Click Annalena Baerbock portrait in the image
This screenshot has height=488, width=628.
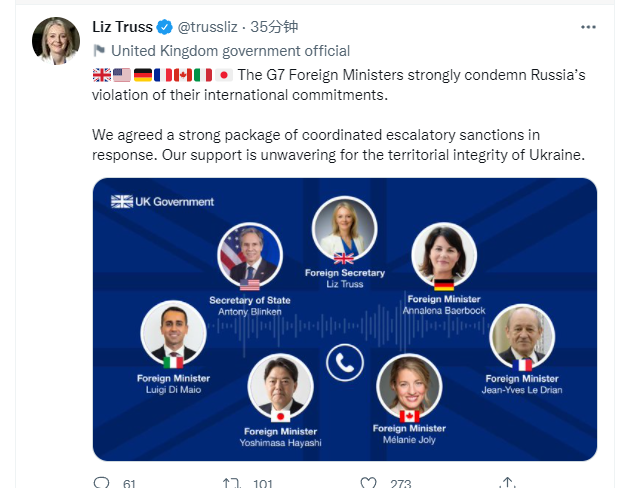pos(444,255)
